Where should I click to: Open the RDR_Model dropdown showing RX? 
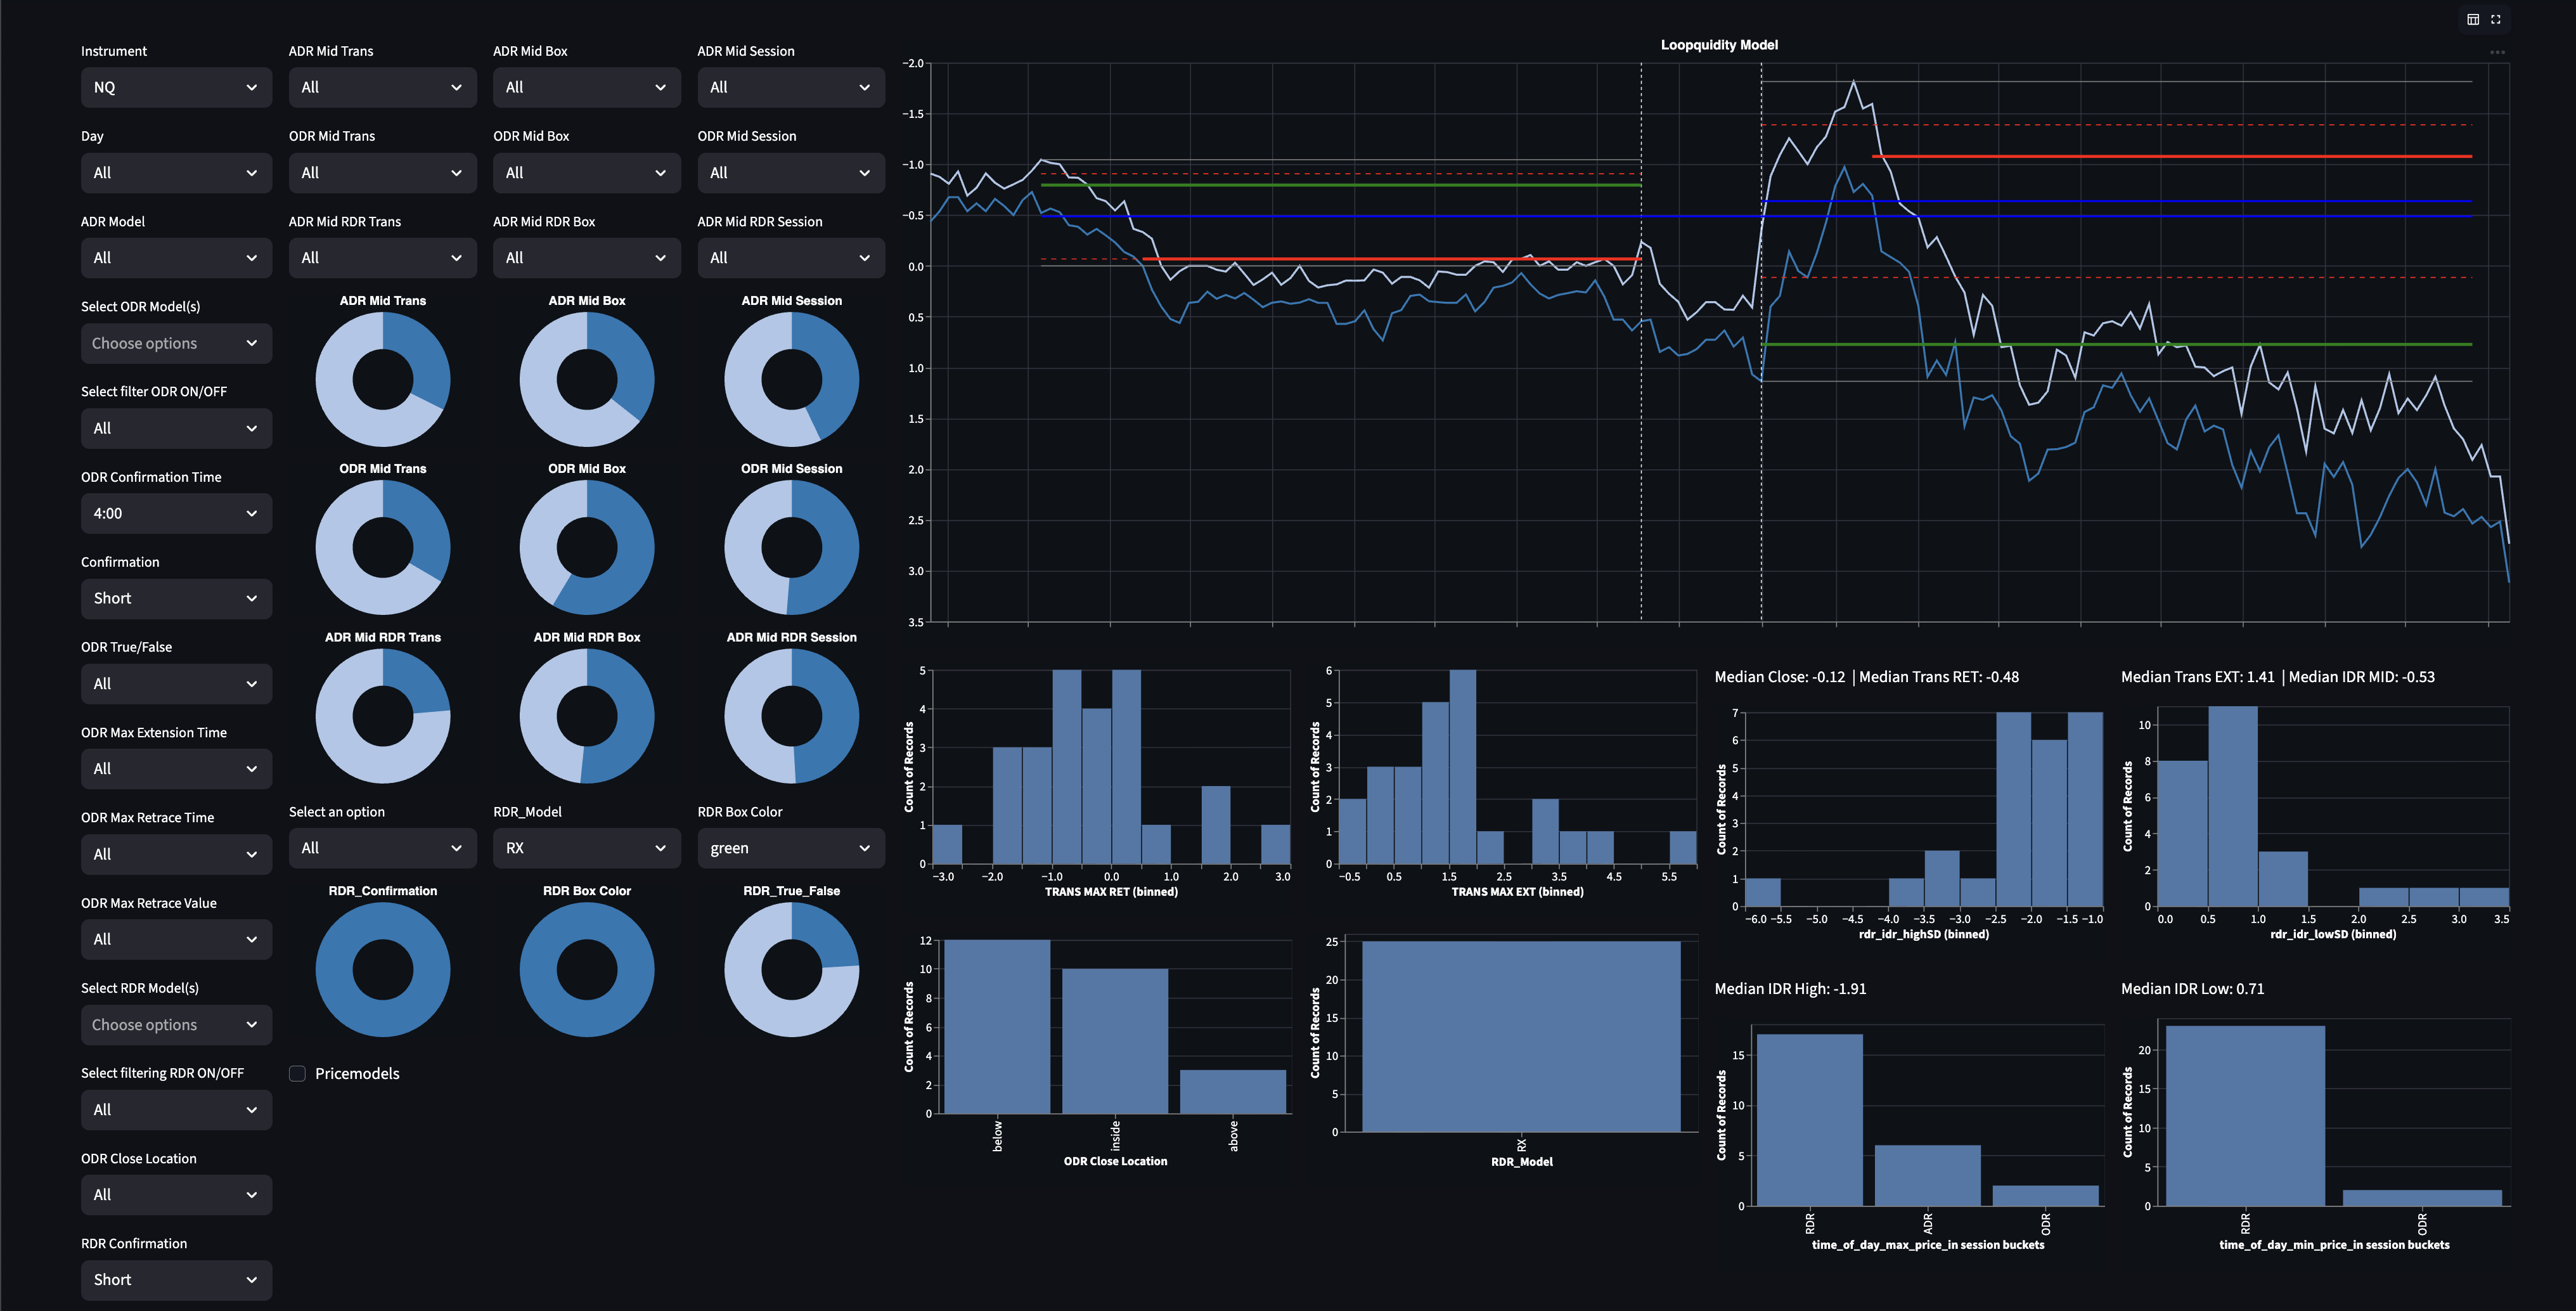tap(587, 847)
